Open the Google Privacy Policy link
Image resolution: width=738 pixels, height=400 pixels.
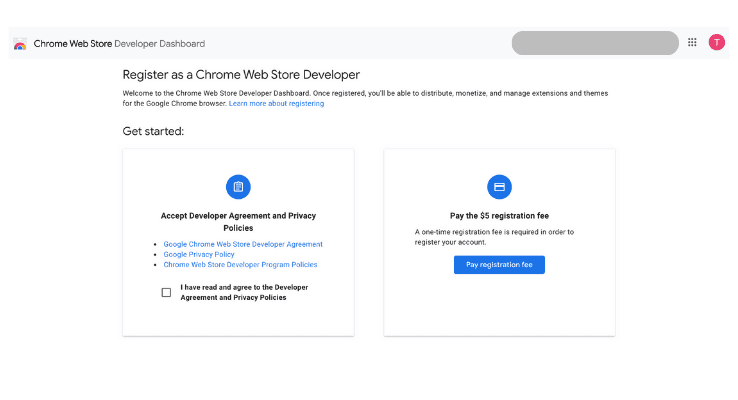(199, 254)
